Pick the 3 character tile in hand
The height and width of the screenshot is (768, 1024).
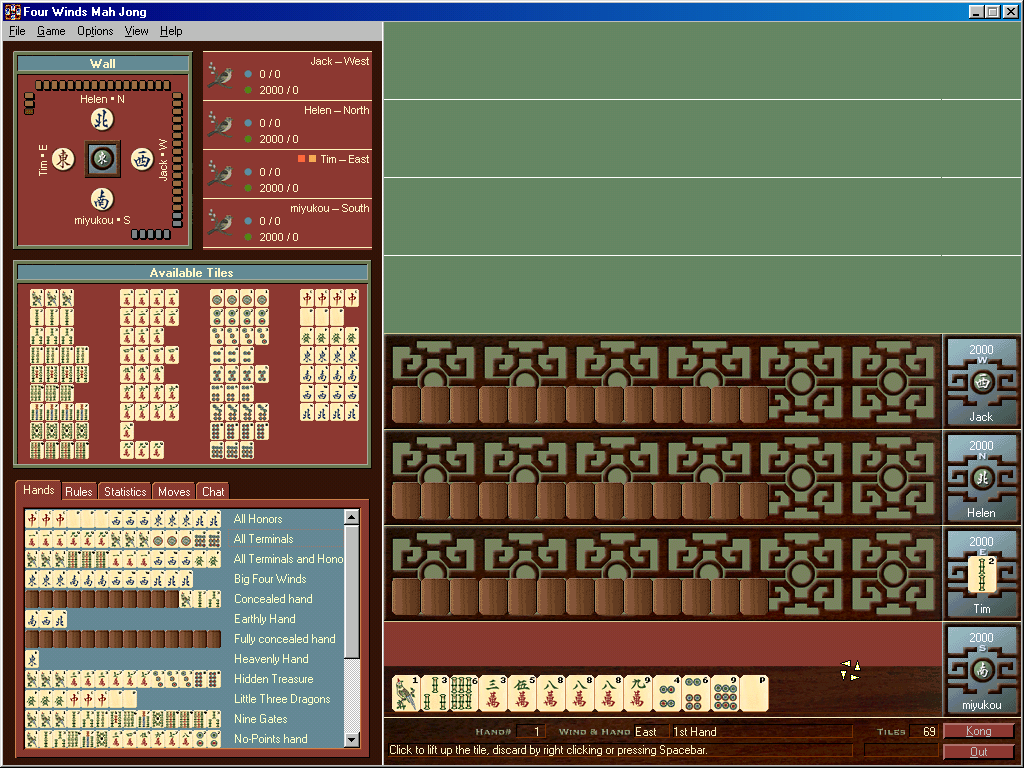[x=492, y=693]
